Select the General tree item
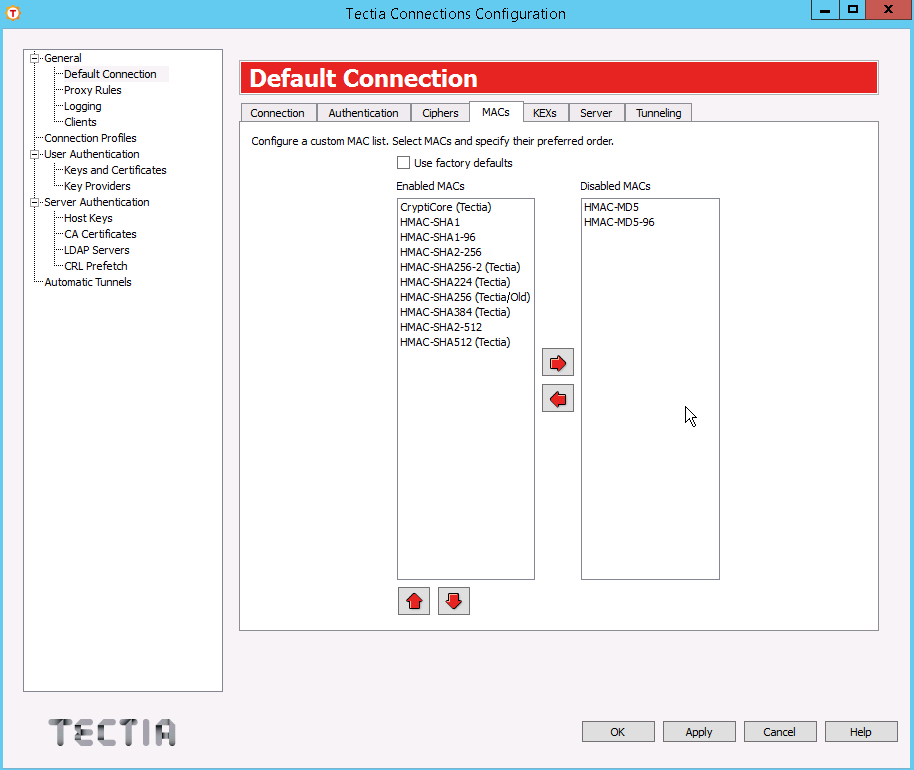914x770 pixels. click(x=63, y=58)
